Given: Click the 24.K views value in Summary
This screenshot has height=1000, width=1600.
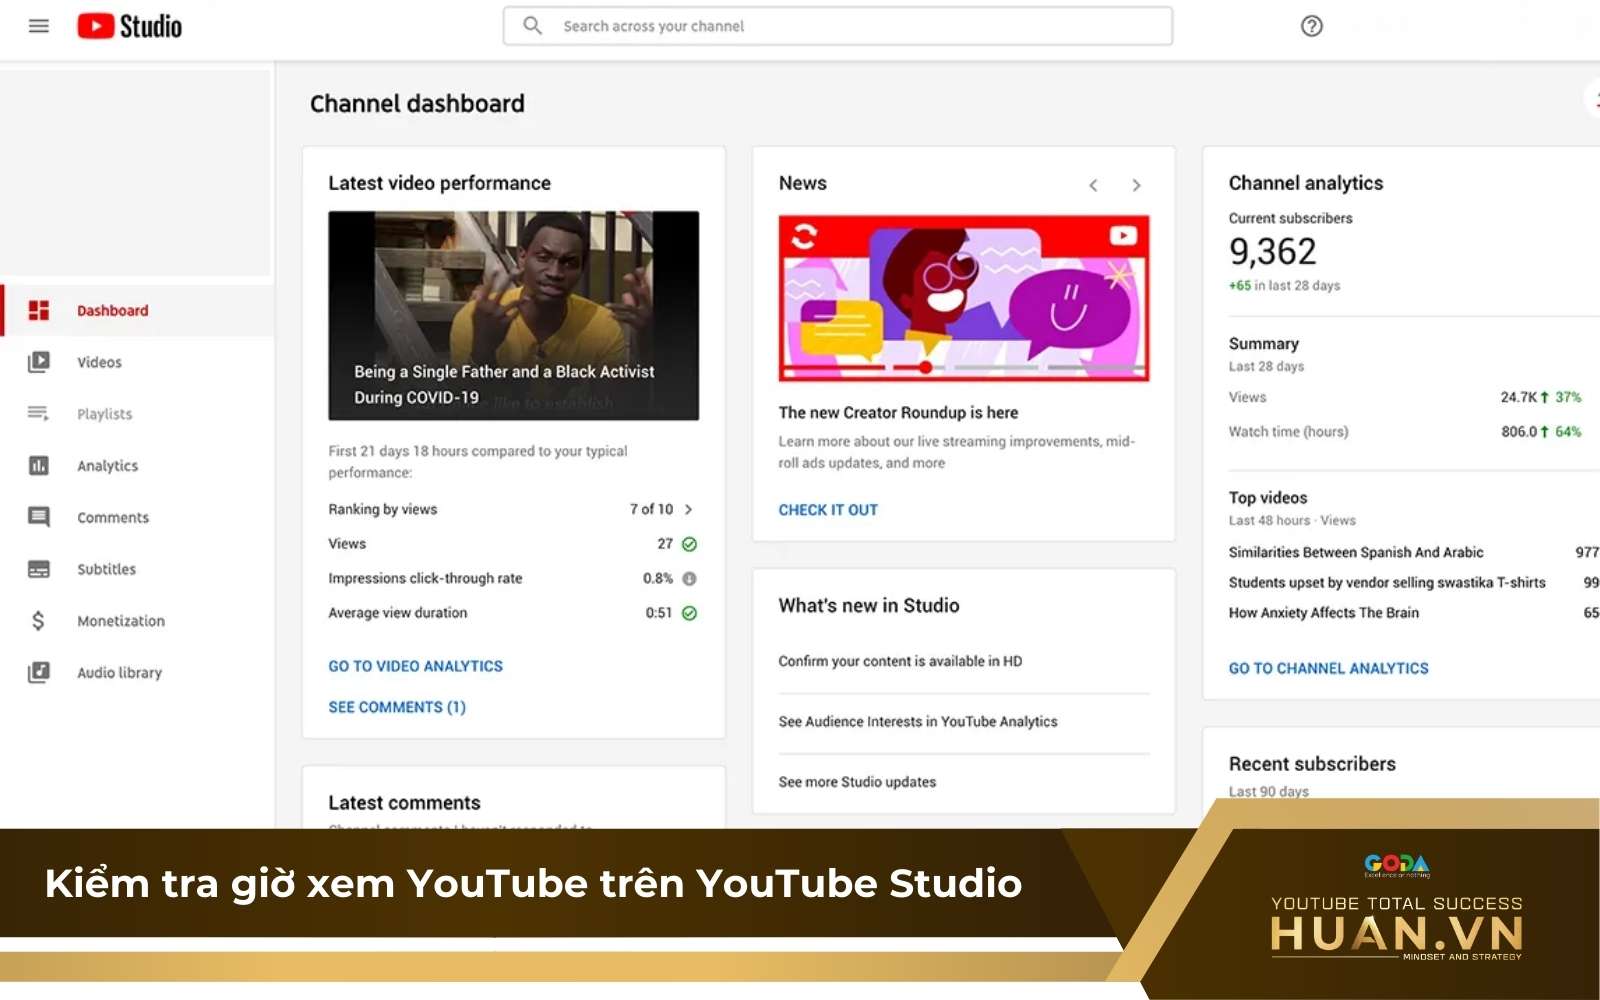Looking at the screenshot, I should [x=1518, y=397].
